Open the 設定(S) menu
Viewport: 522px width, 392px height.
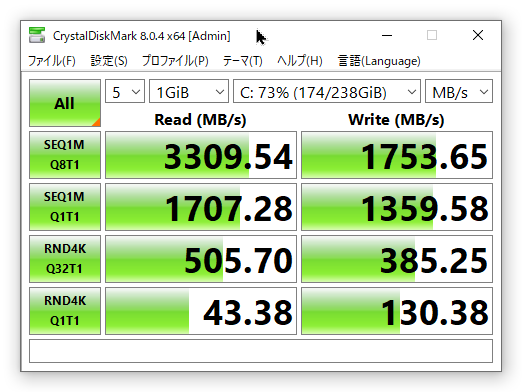coord(109,61)
